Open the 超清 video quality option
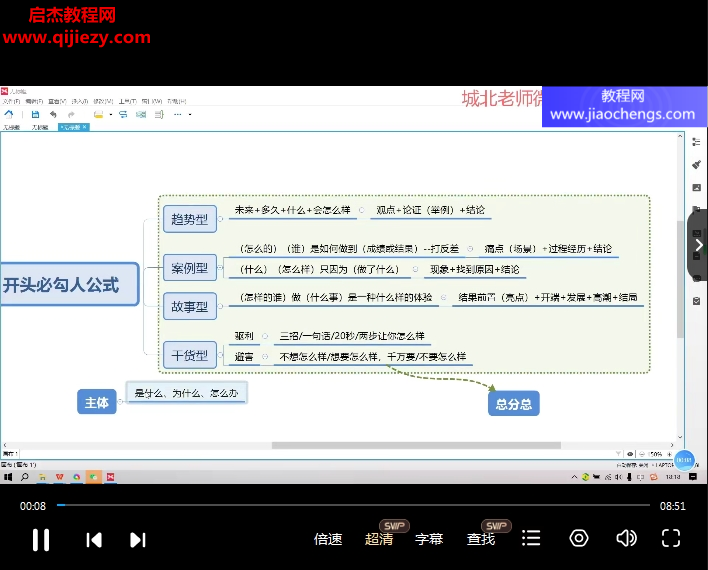 coord(379,539)
